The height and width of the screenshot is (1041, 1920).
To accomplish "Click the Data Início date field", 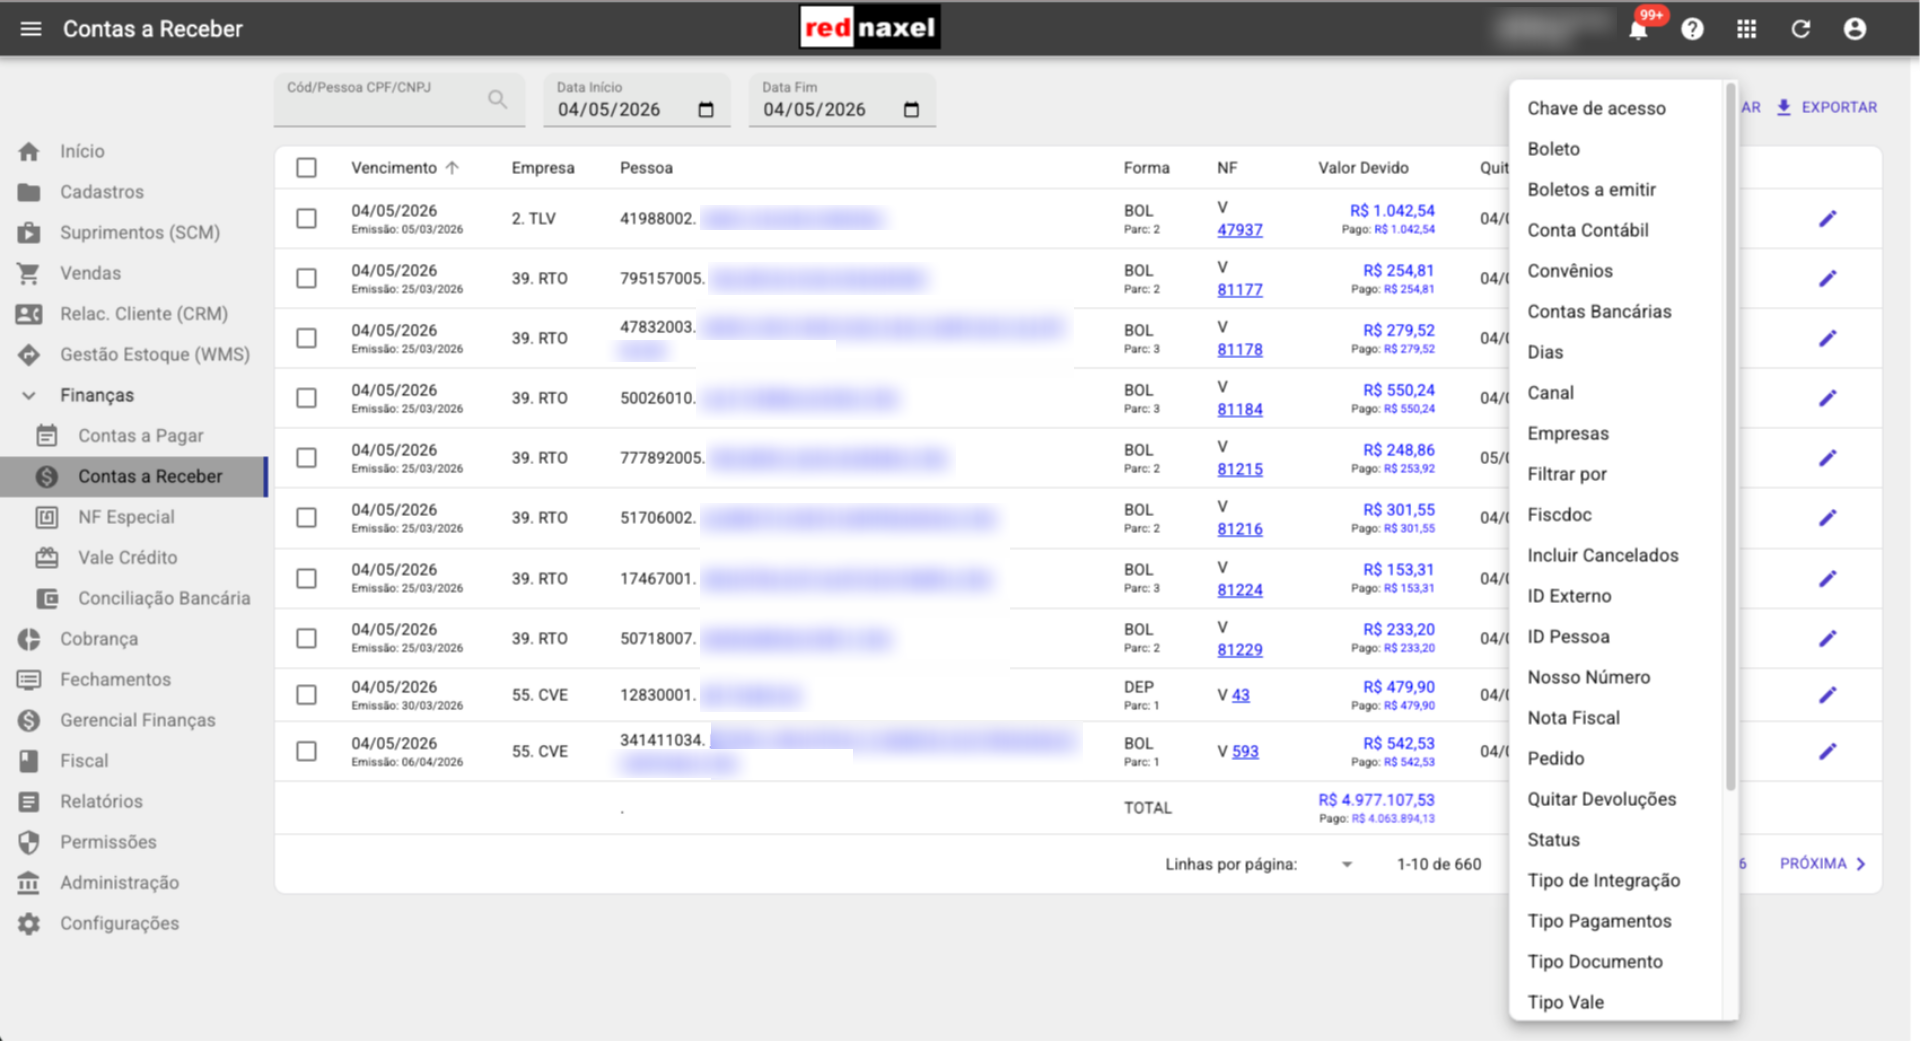I will click(636, 100).
